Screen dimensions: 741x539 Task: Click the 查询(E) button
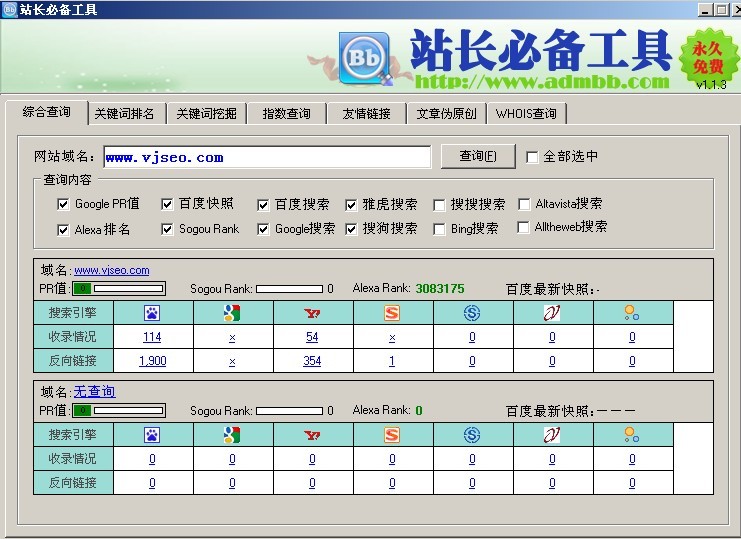tap(478, 156)
